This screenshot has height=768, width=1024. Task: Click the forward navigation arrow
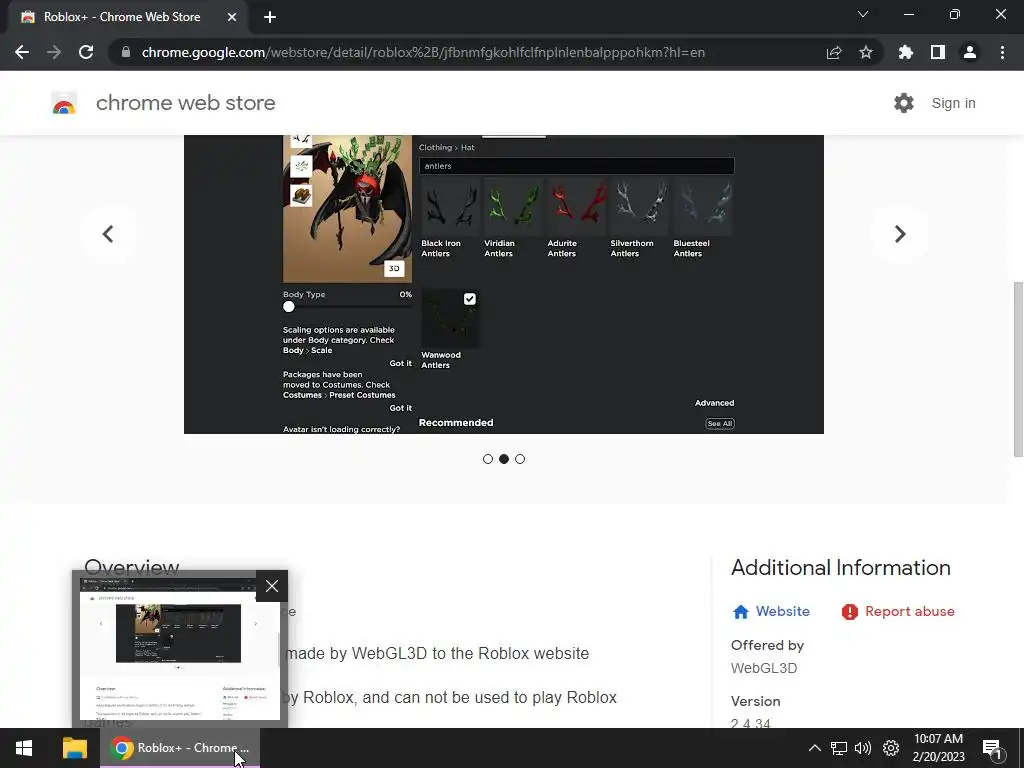coord(54,52)
